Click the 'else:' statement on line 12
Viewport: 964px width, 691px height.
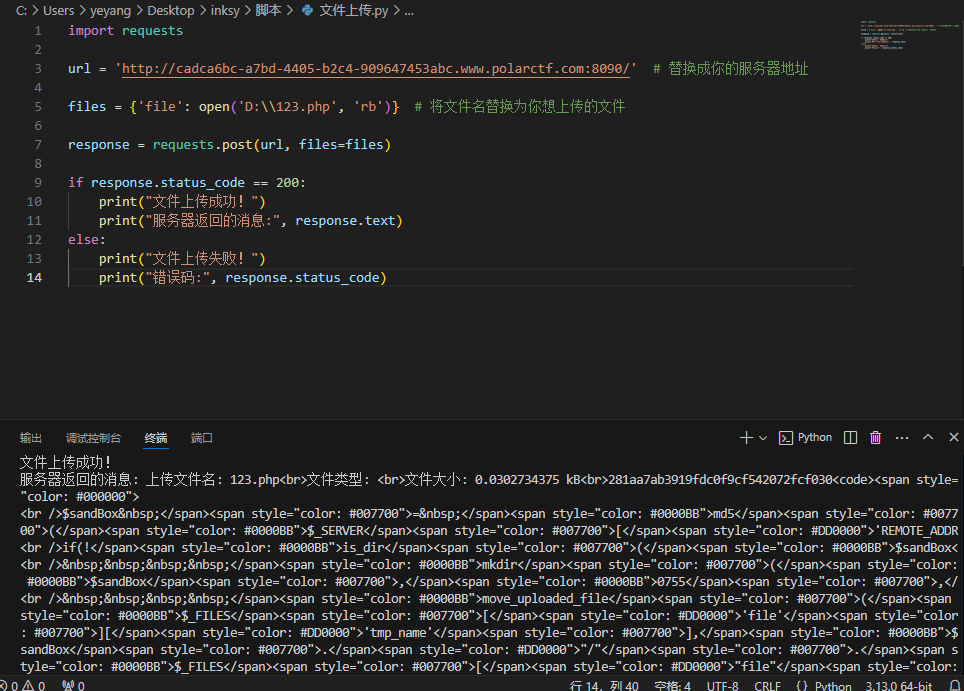pos(87,239)
